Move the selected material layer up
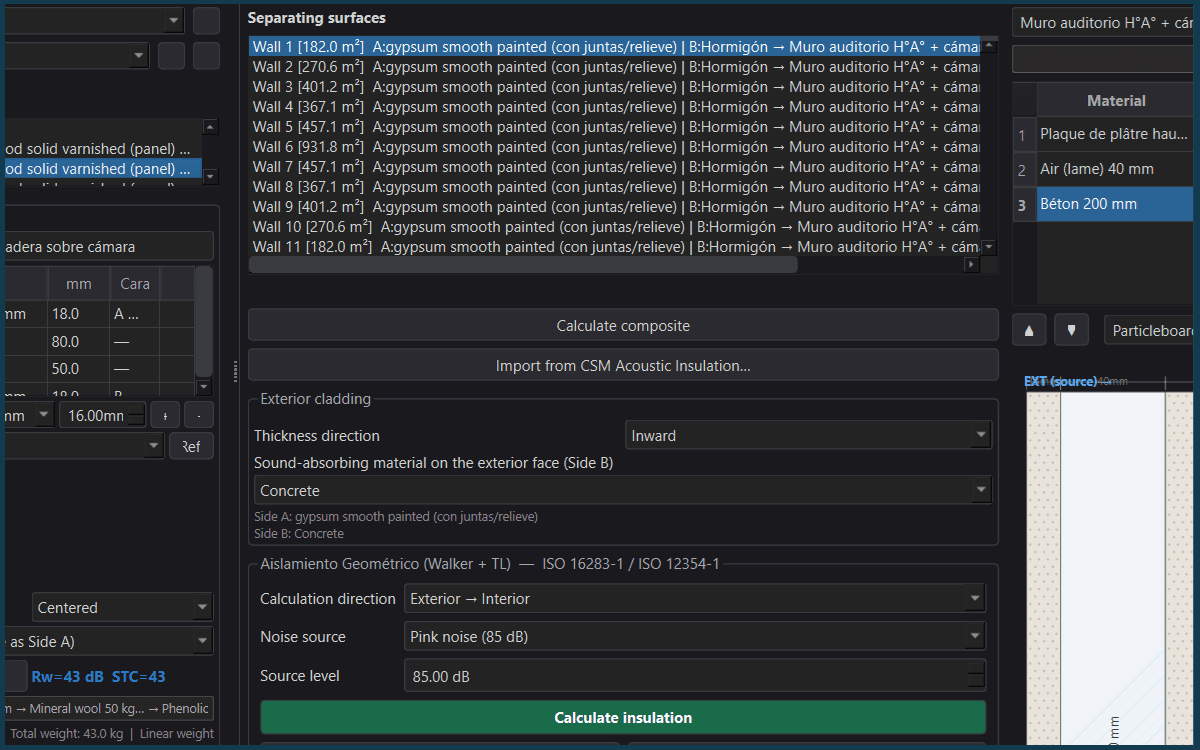Image resolution: width=1200 pixels, height=750 pixels. tap(1030, 330)
